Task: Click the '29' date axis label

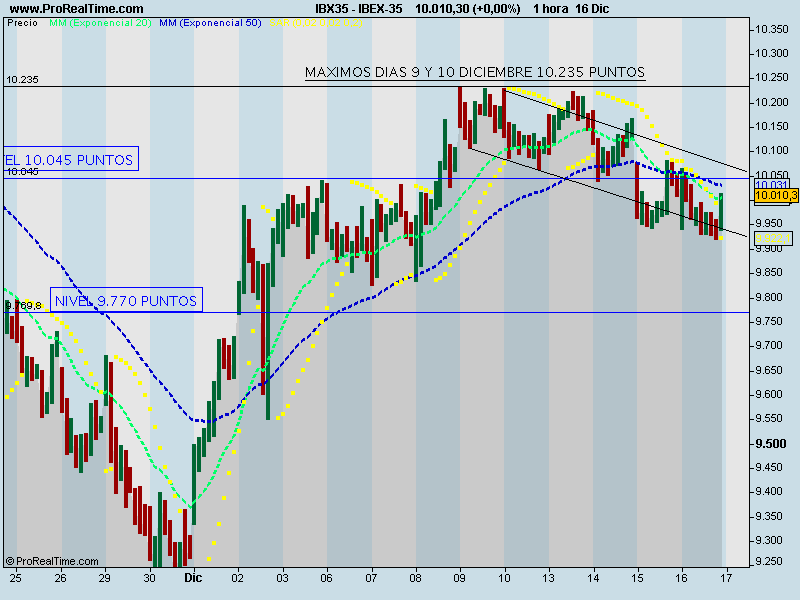Action: click(105, 578)
